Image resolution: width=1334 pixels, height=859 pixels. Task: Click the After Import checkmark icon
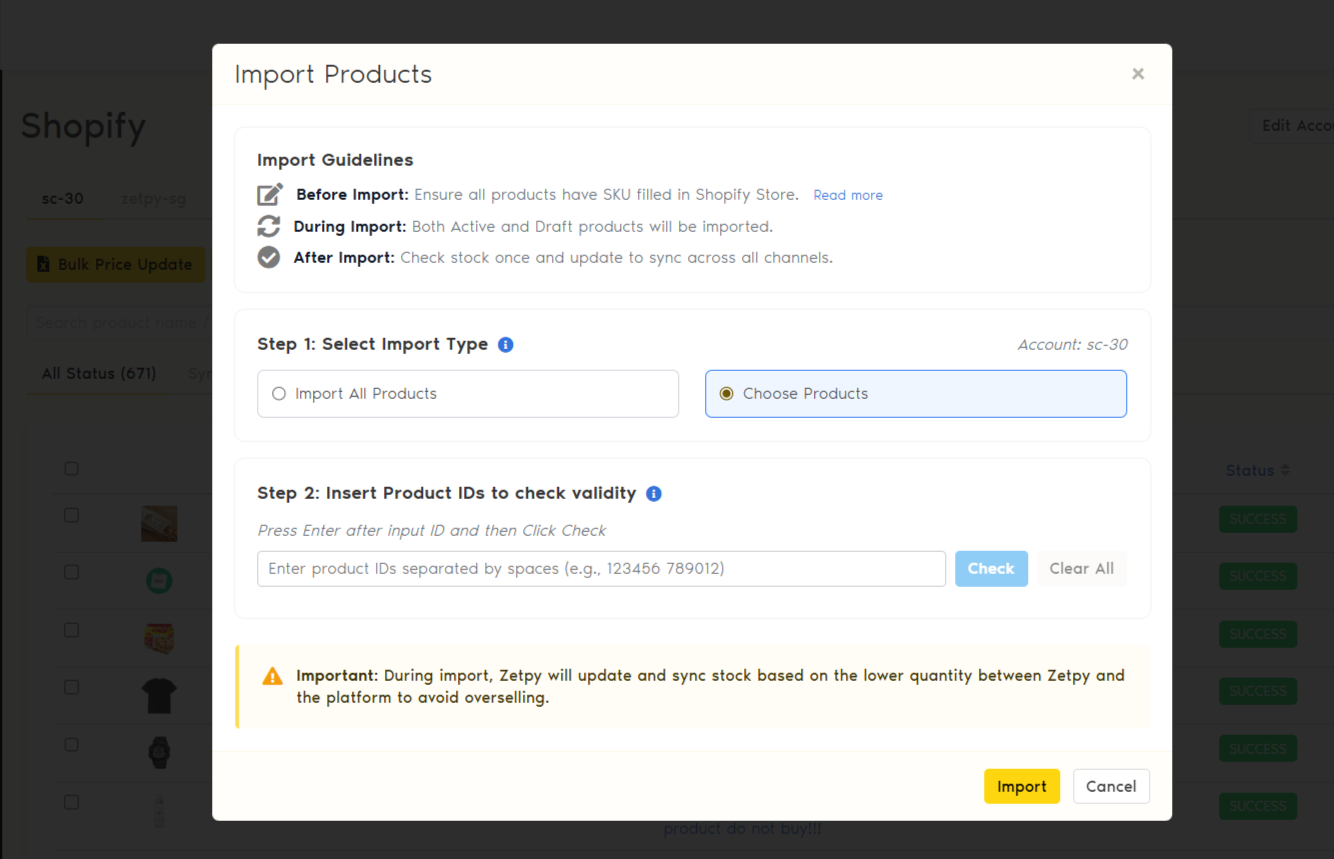(x=269, y=257)
